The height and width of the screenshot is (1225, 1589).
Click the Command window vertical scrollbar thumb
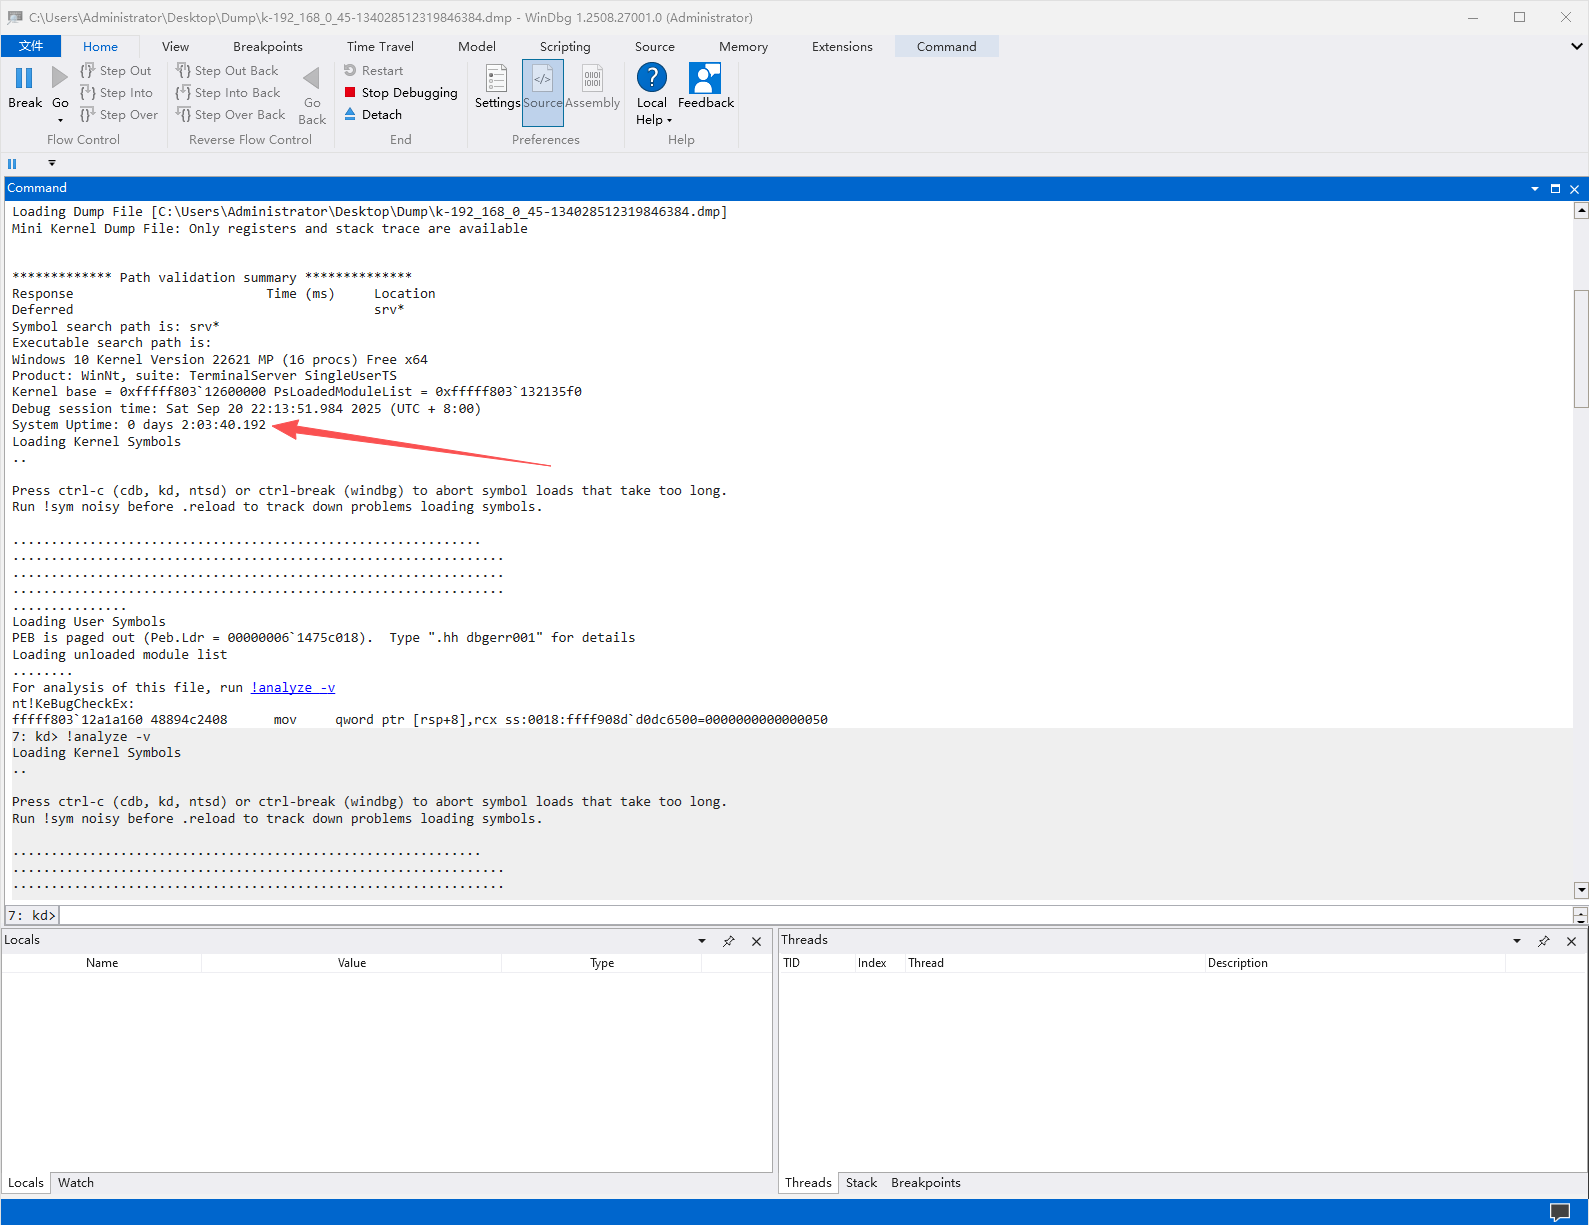tap(1581, 348)
